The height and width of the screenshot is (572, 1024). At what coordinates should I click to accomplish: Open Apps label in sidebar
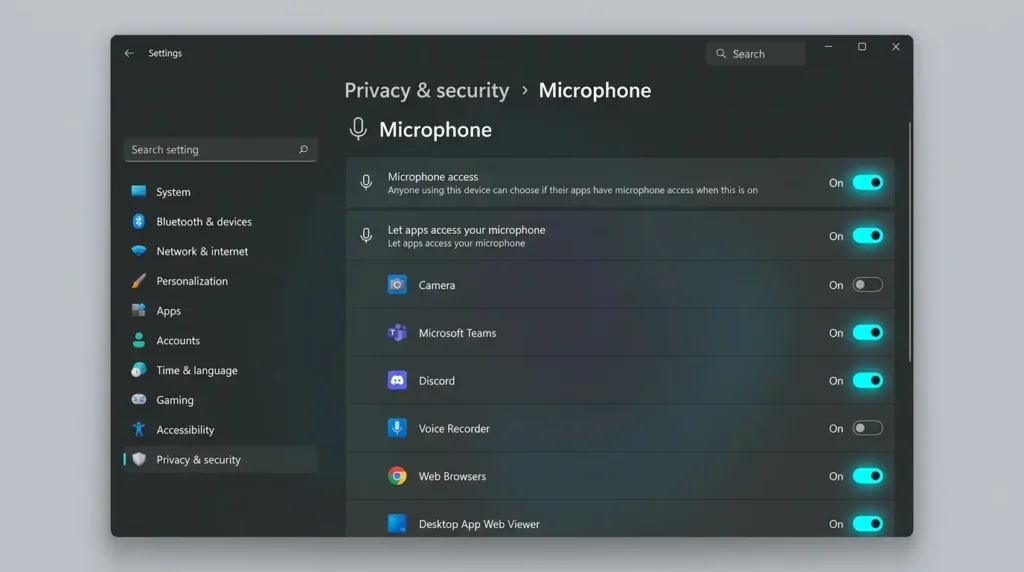168,311
